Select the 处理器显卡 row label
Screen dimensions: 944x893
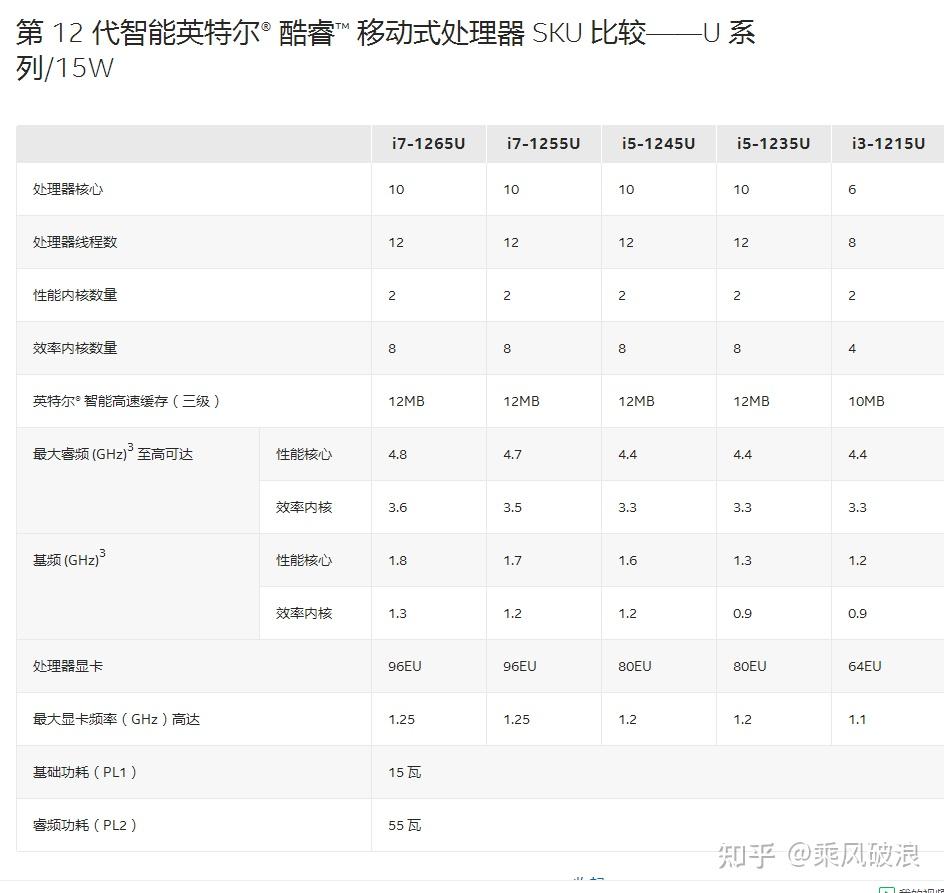(x=68, y=666)
